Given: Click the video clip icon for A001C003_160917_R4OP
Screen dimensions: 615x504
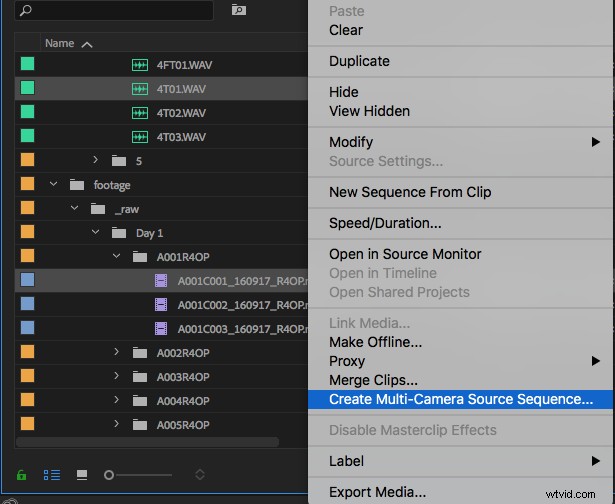Looking at the screenshot, I should [x=161, y=329].
